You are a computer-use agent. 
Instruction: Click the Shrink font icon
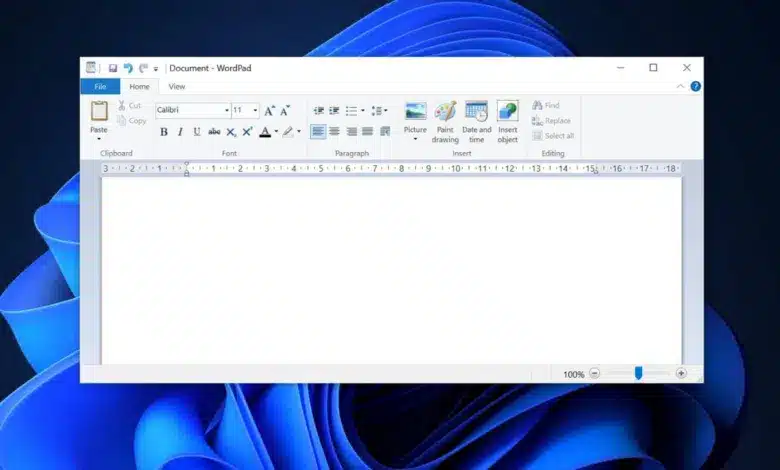click(285, 110)
